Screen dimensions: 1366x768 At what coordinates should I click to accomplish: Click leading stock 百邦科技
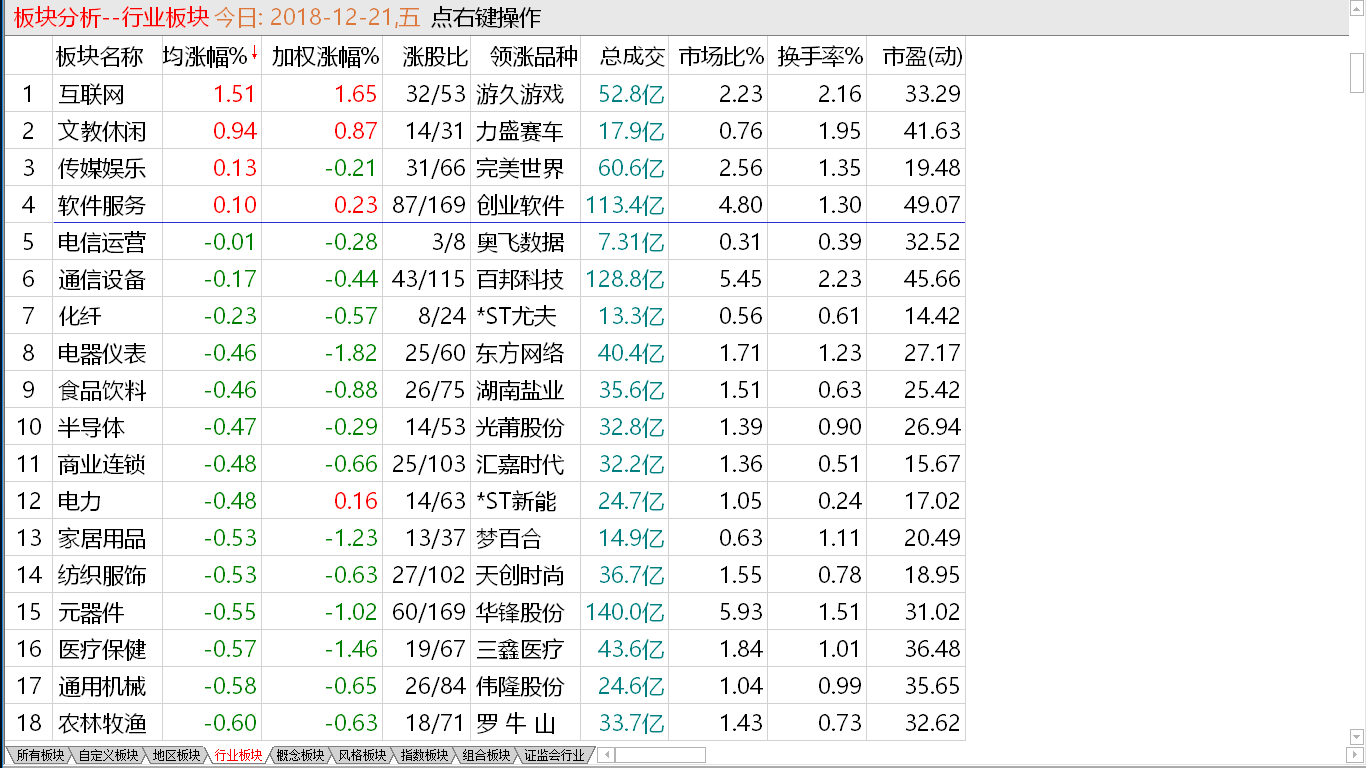520,279
